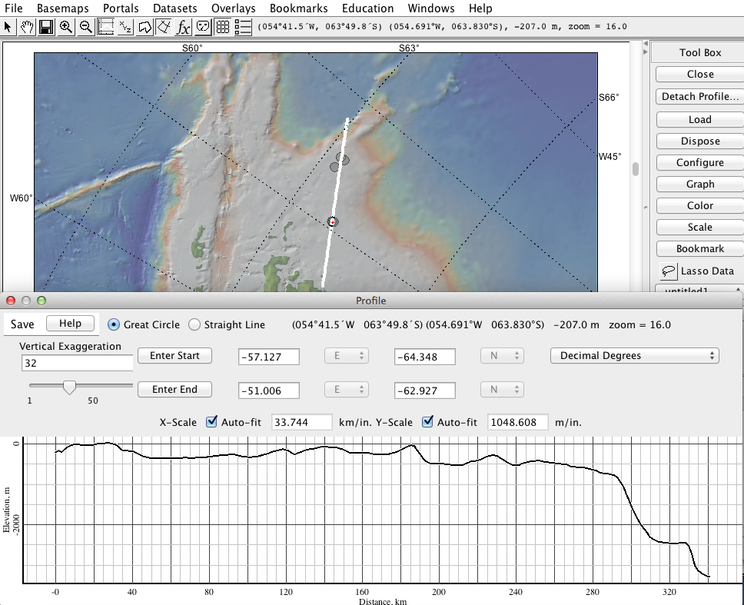Select the Great Circle radio button
The height and width of the screenshot is (605, 744).
click(113, 324)
